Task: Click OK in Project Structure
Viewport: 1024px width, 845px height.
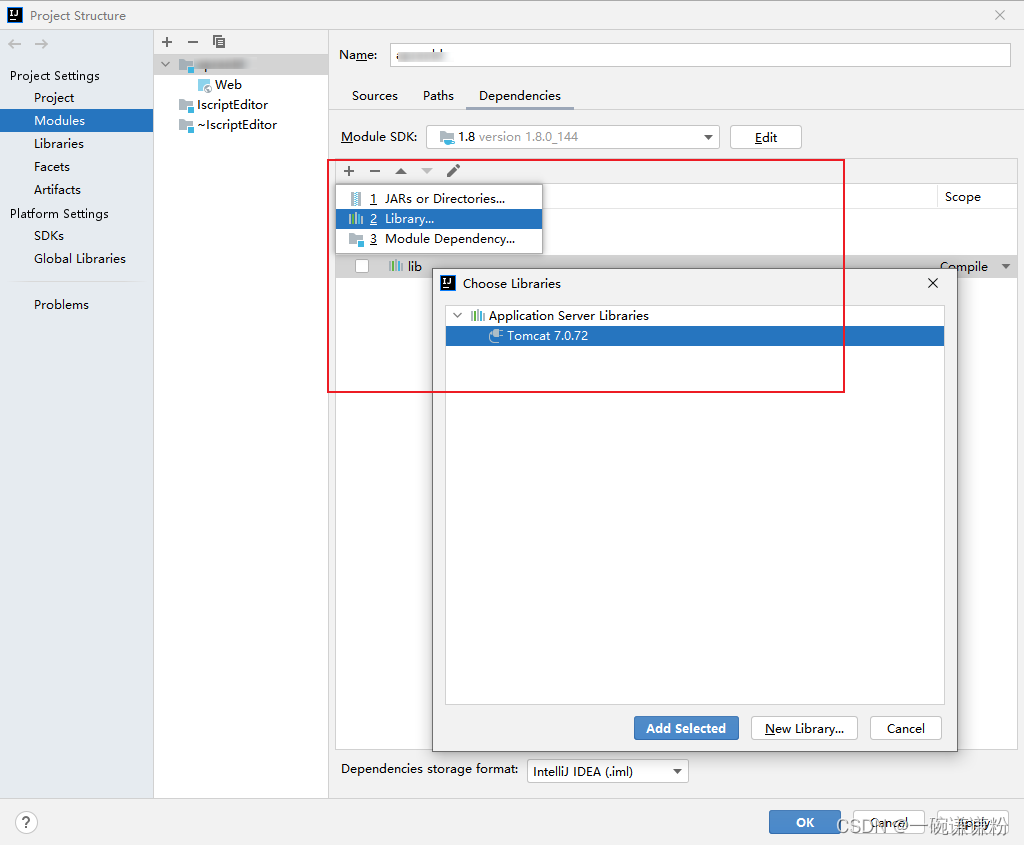Action: tap(805, 822)
